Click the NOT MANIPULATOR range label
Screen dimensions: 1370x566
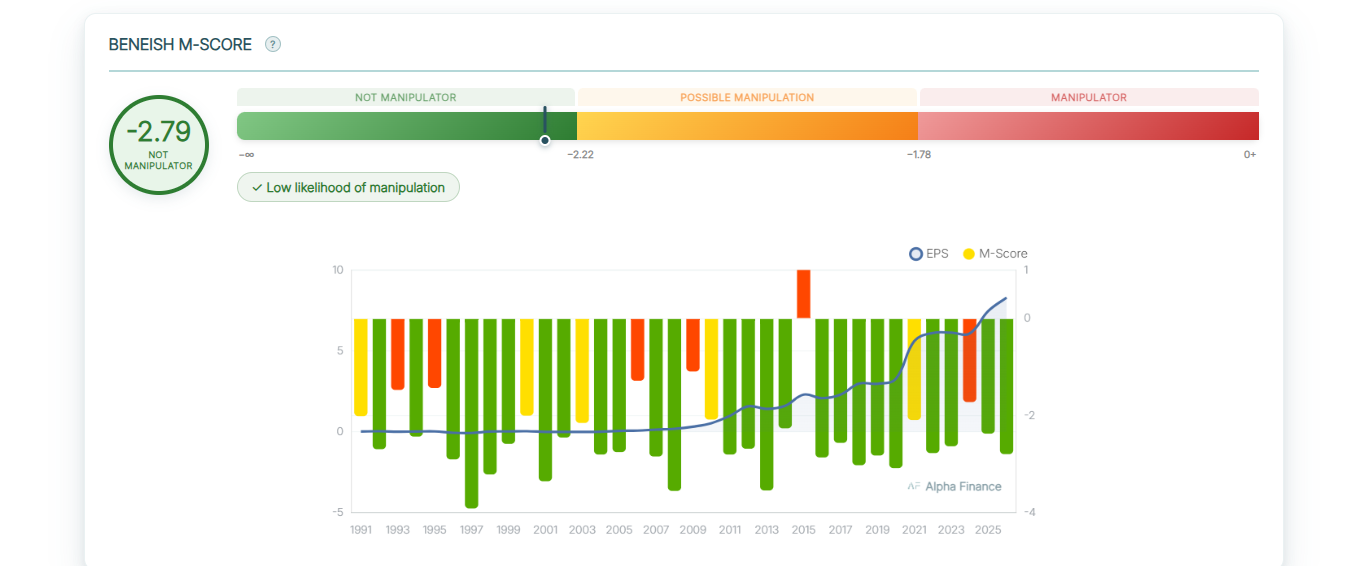[406, 97]
